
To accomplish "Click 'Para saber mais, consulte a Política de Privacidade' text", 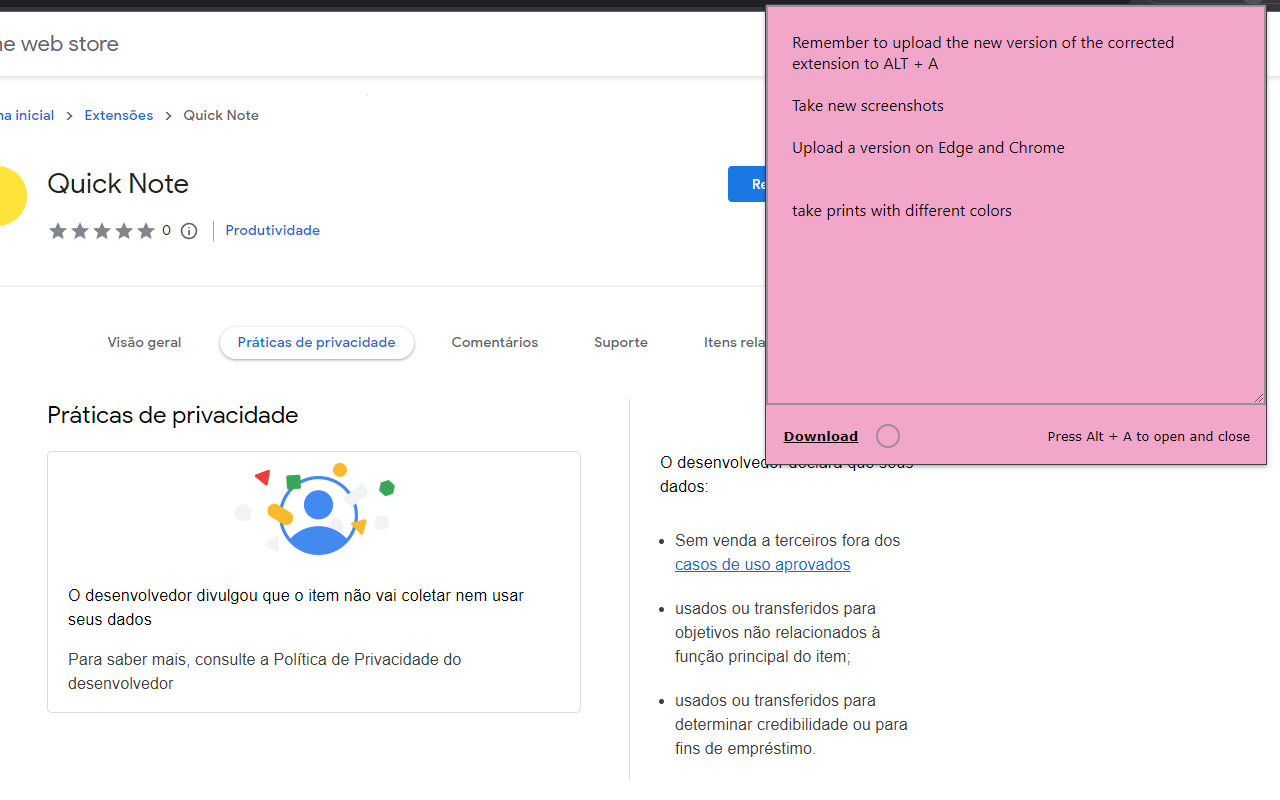I will click(265, 672).
